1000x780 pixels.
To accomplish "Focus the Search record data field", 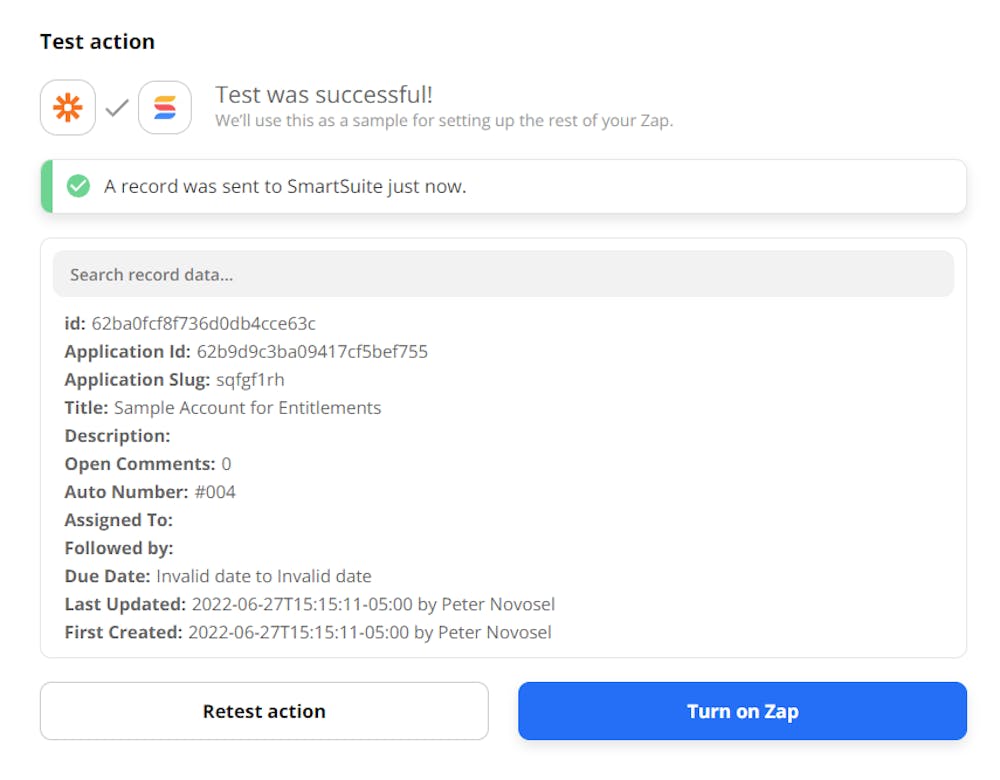I will (503, 274).
